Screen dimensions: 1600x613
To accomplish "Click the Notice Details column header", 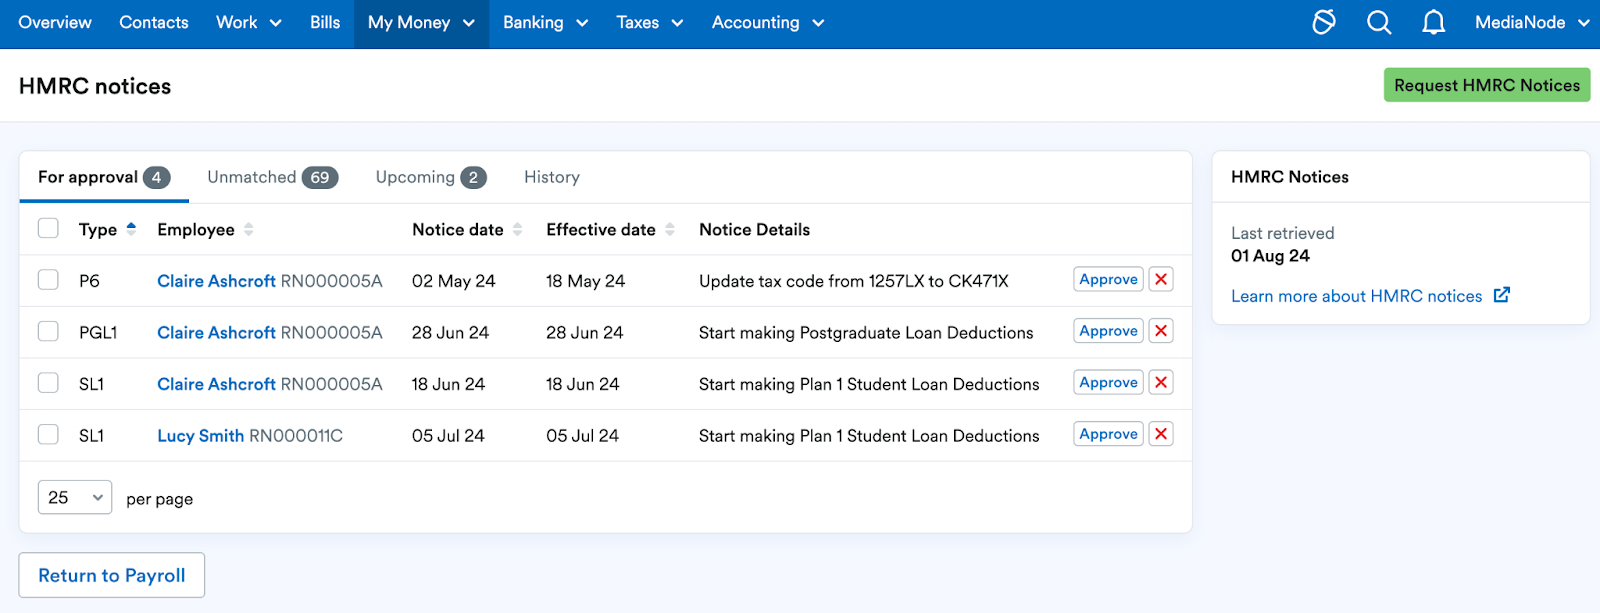I will 754,230.
